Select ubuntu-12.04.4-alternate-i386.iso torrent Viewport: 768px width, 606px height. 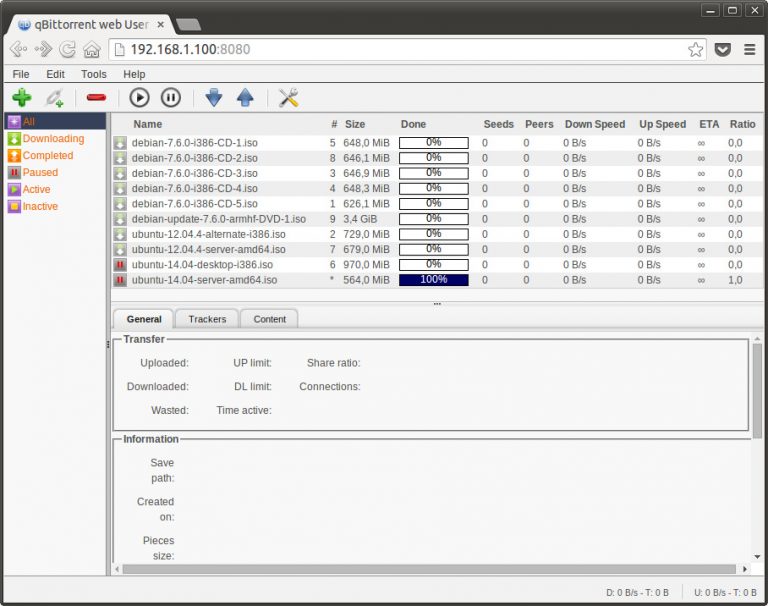[x=437, y=234]
